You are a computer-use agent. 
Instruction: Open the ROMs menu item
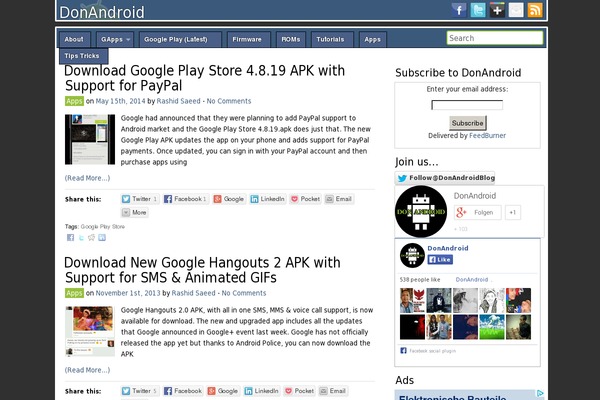[x=291, y=39]
